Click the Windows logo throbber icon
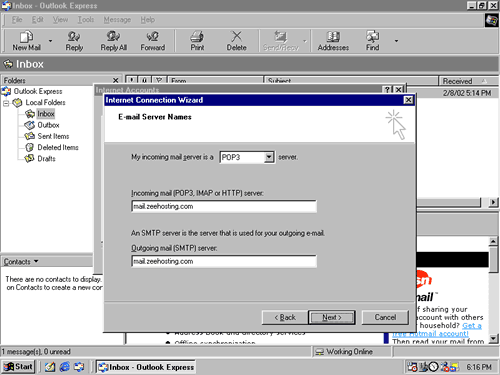 tap(491, 20)
